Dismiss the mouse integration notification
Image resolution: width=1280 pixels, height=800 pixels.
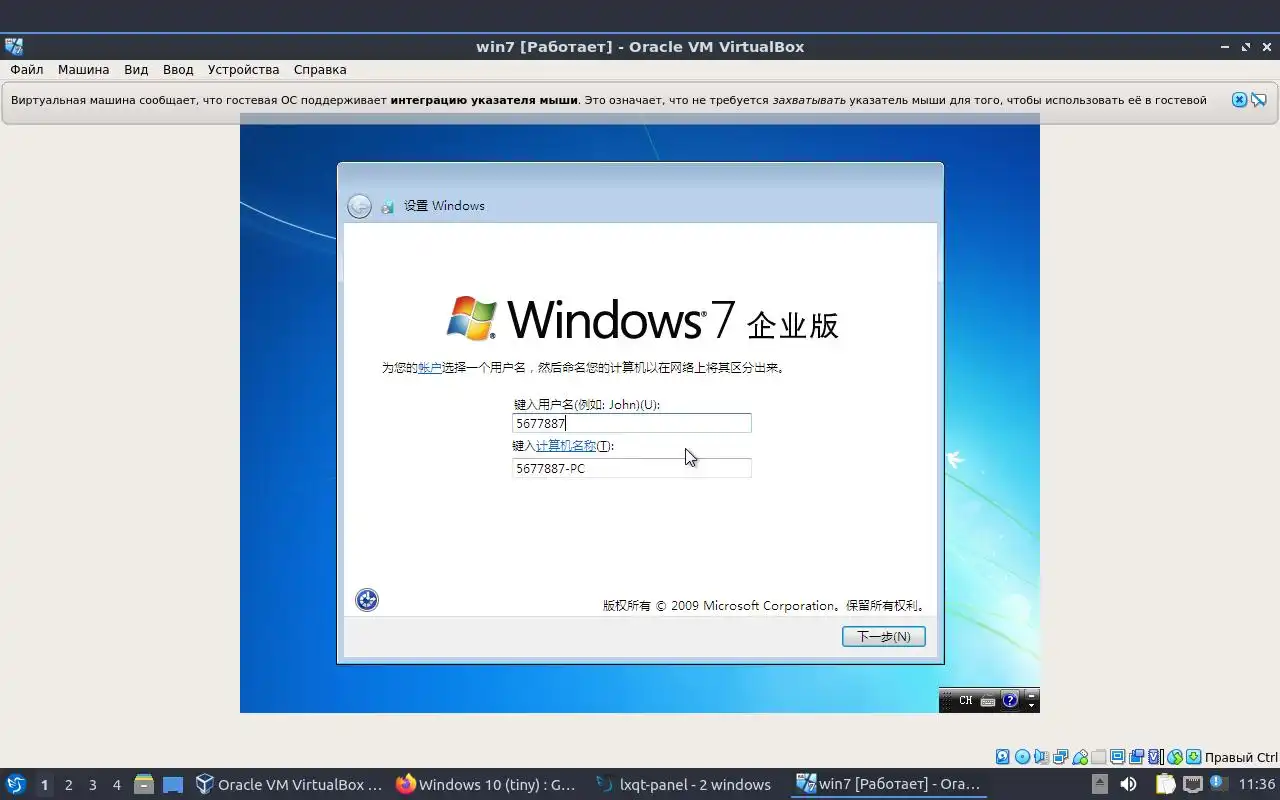[x=1239, y=100]
